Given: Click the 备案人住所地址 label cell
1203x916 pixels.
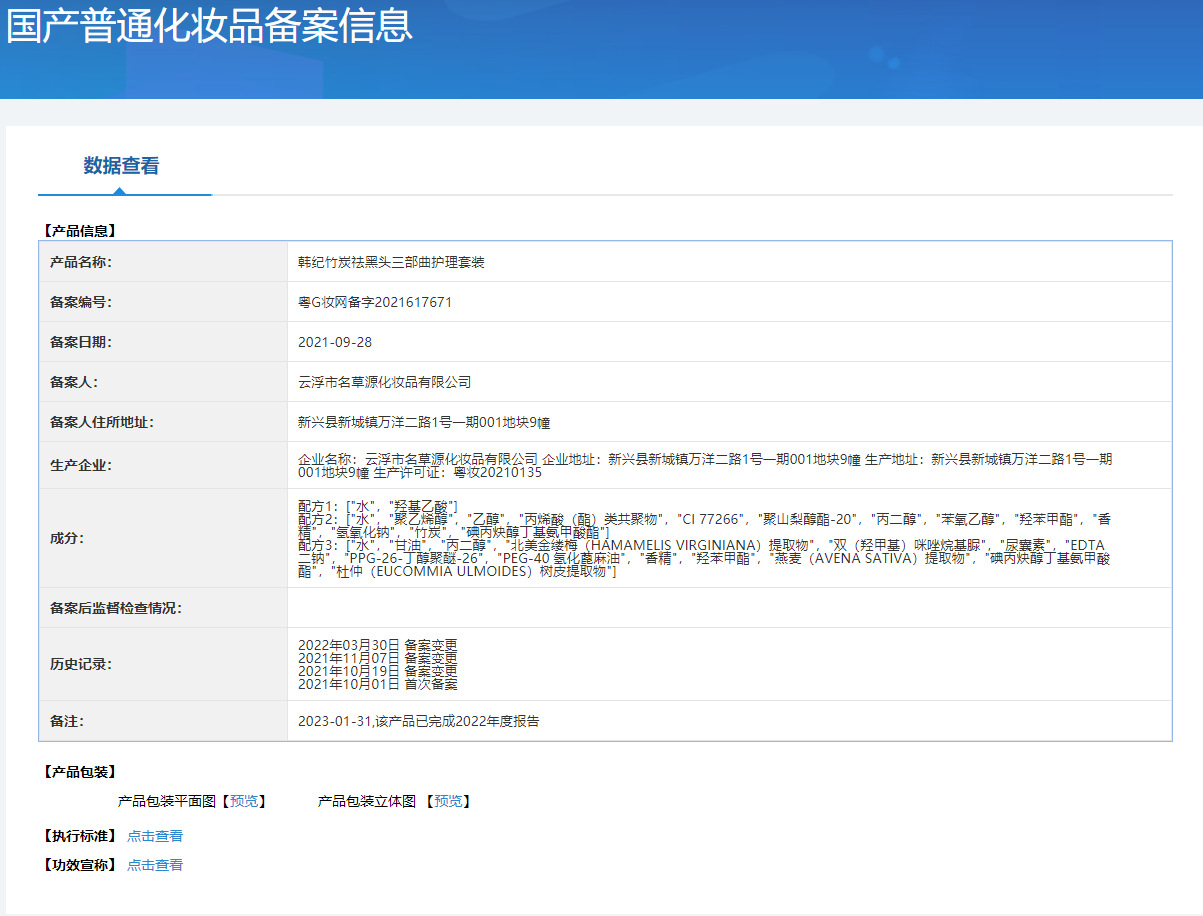Looking at the screenshot, I should [x=163, y=422].
